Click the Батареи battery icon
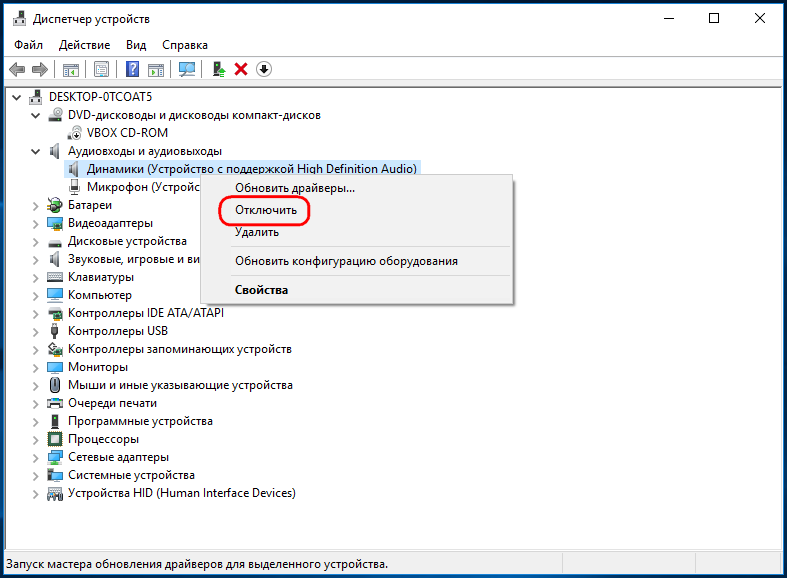787x578 pixels. coord(54,205)
